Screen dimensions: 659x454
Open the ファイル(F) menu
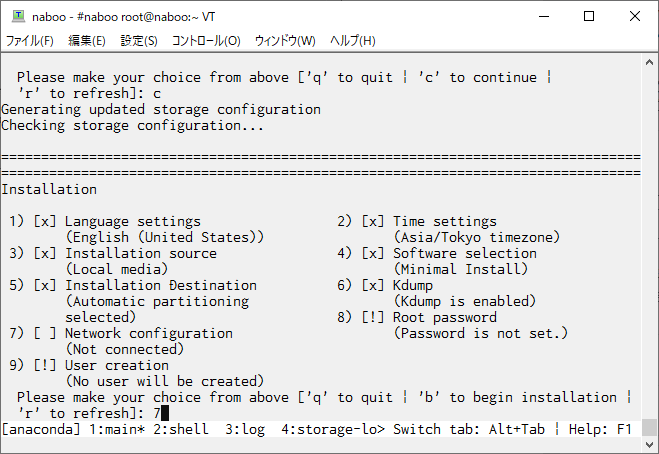point(30,41)
